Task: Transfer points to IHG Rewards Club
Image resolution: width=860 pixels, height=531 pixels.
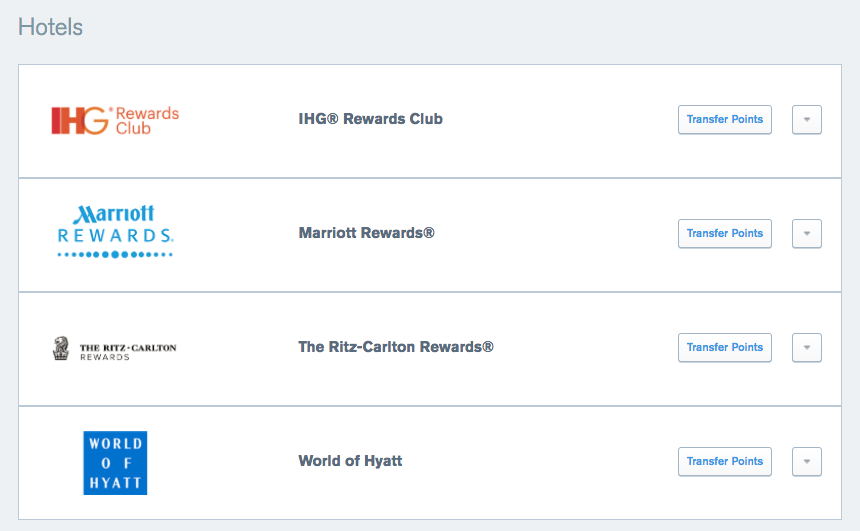Action: point(725,120)
